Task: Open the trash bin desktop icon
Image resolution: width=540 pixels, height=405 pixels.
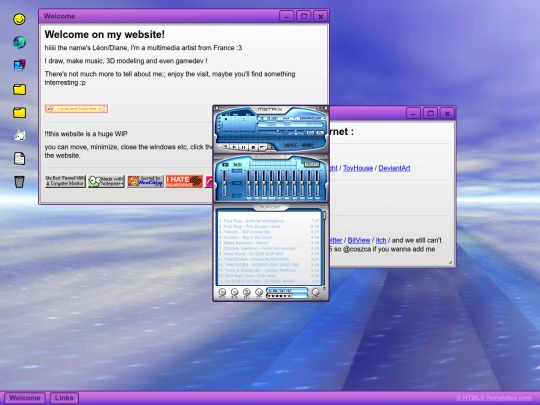Action: pos(20,181)
